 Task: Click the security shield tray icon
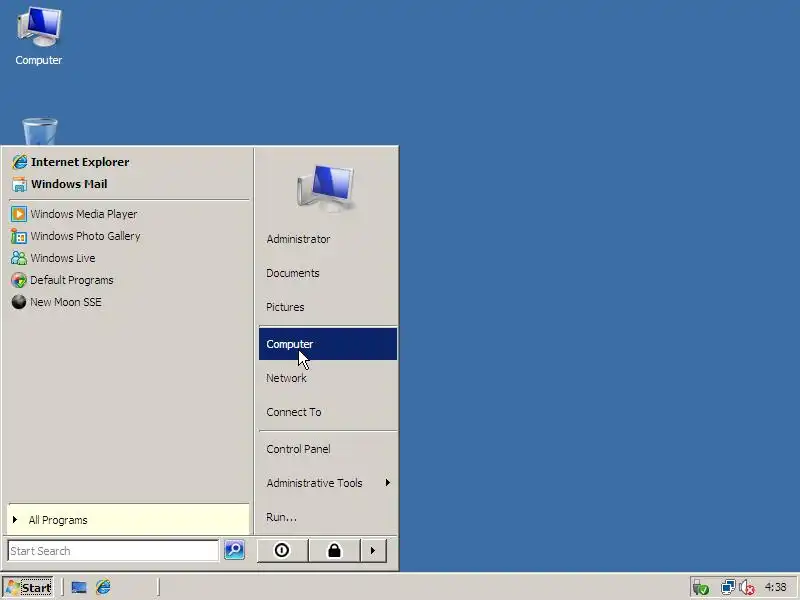701,588
